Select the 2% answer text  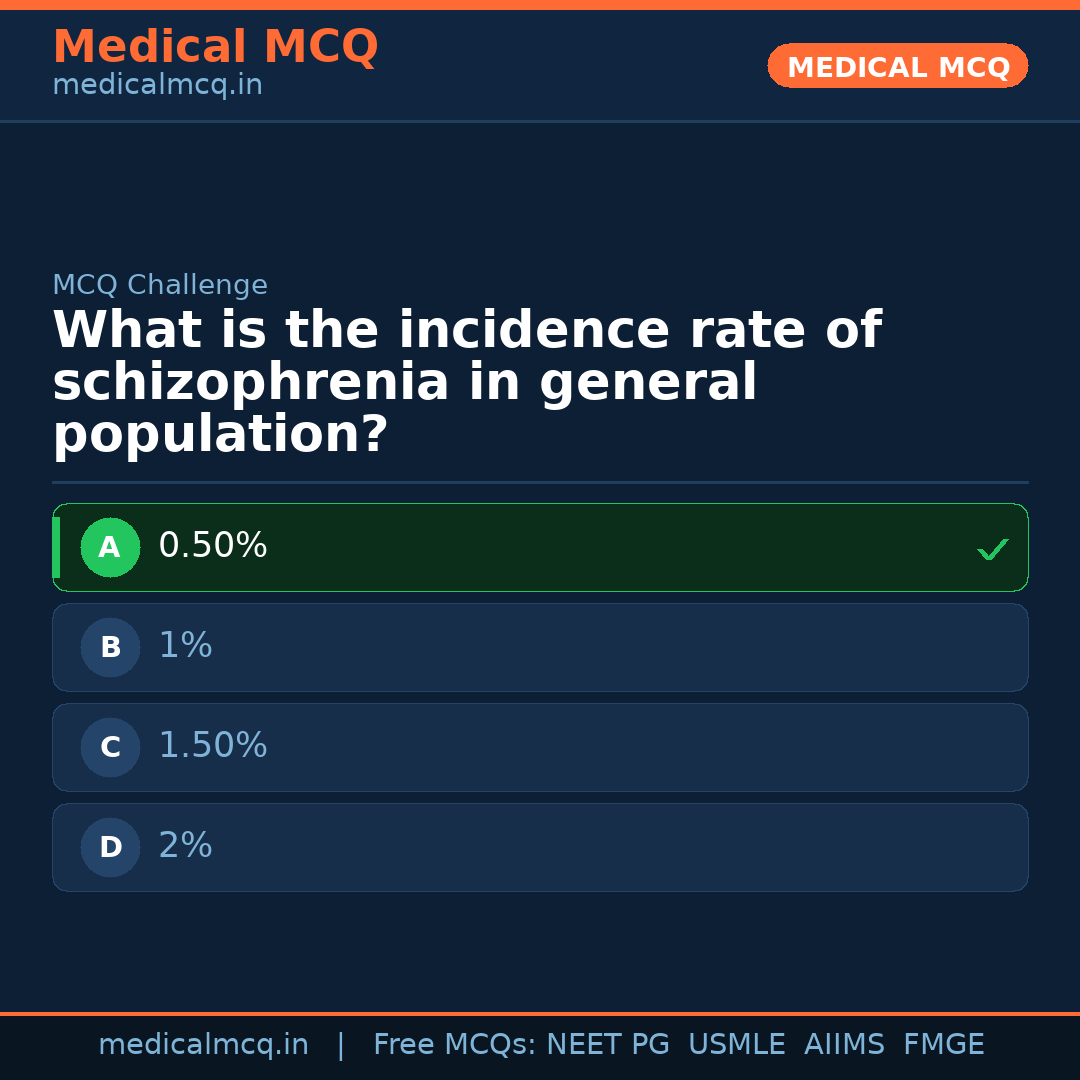[x=185, y=846]
